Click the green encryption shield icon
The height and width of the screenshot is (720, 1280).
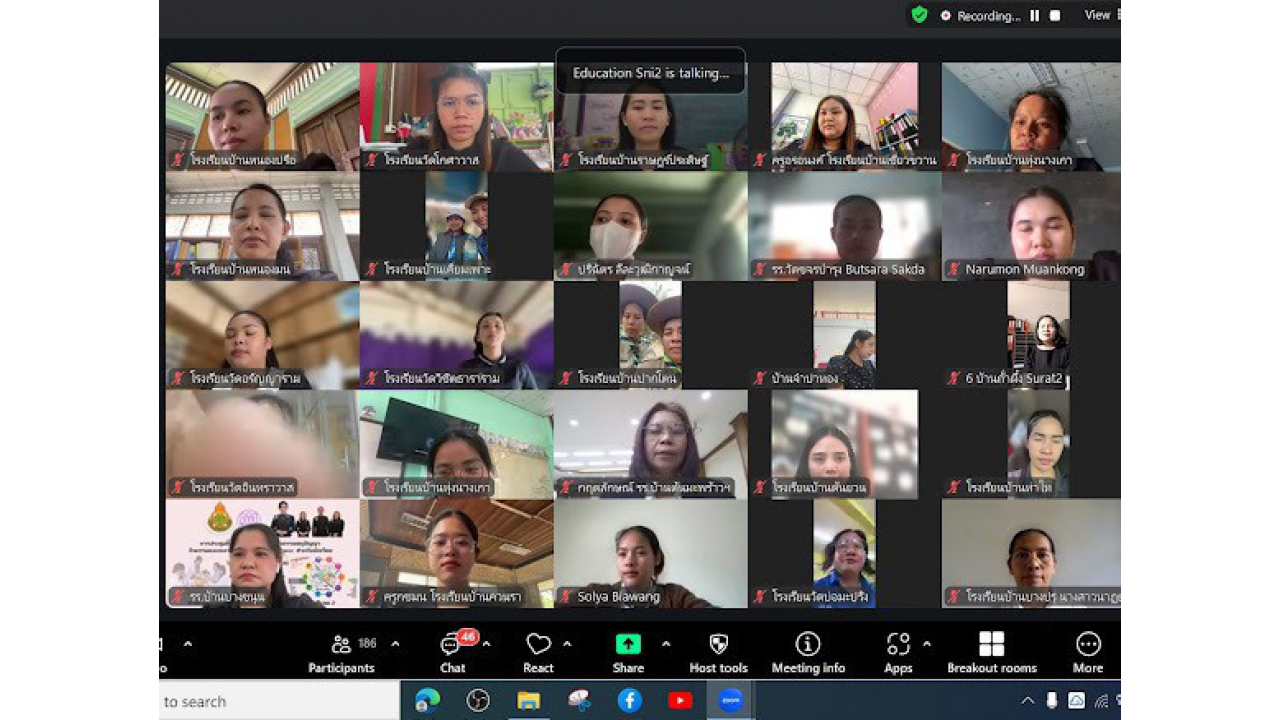[x=919, y=15]
